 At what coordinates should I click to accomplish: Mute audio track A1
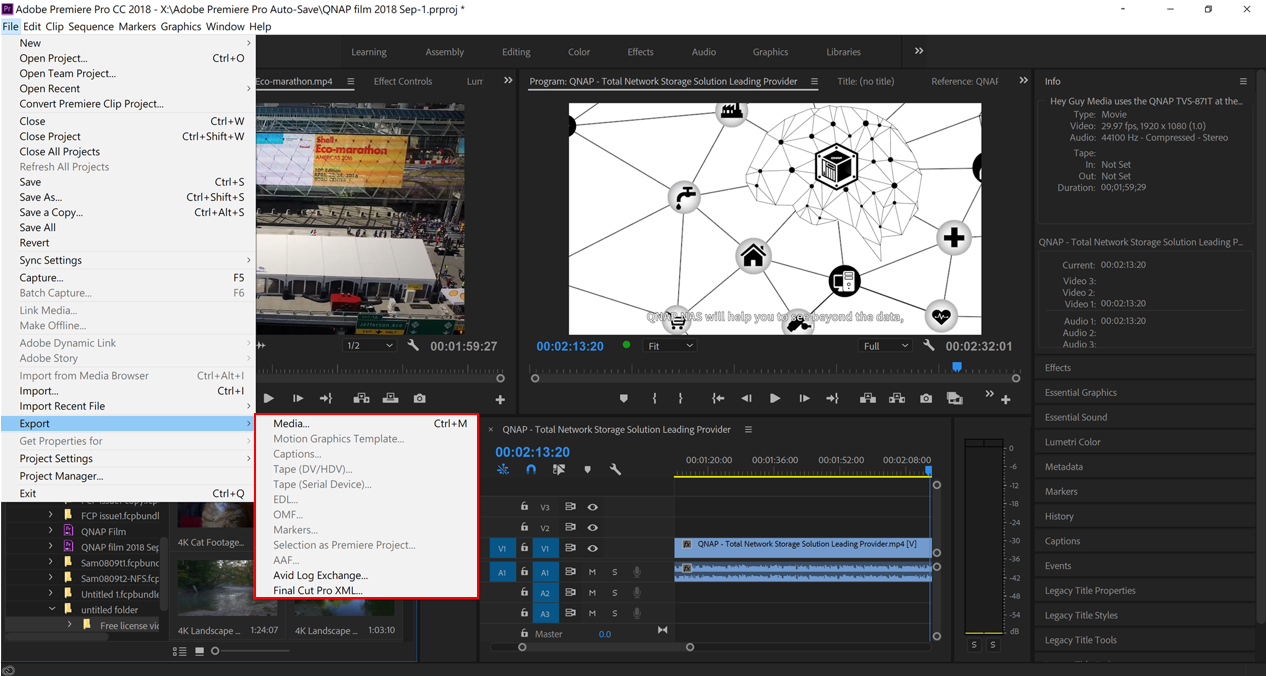[x=592, y=572]
